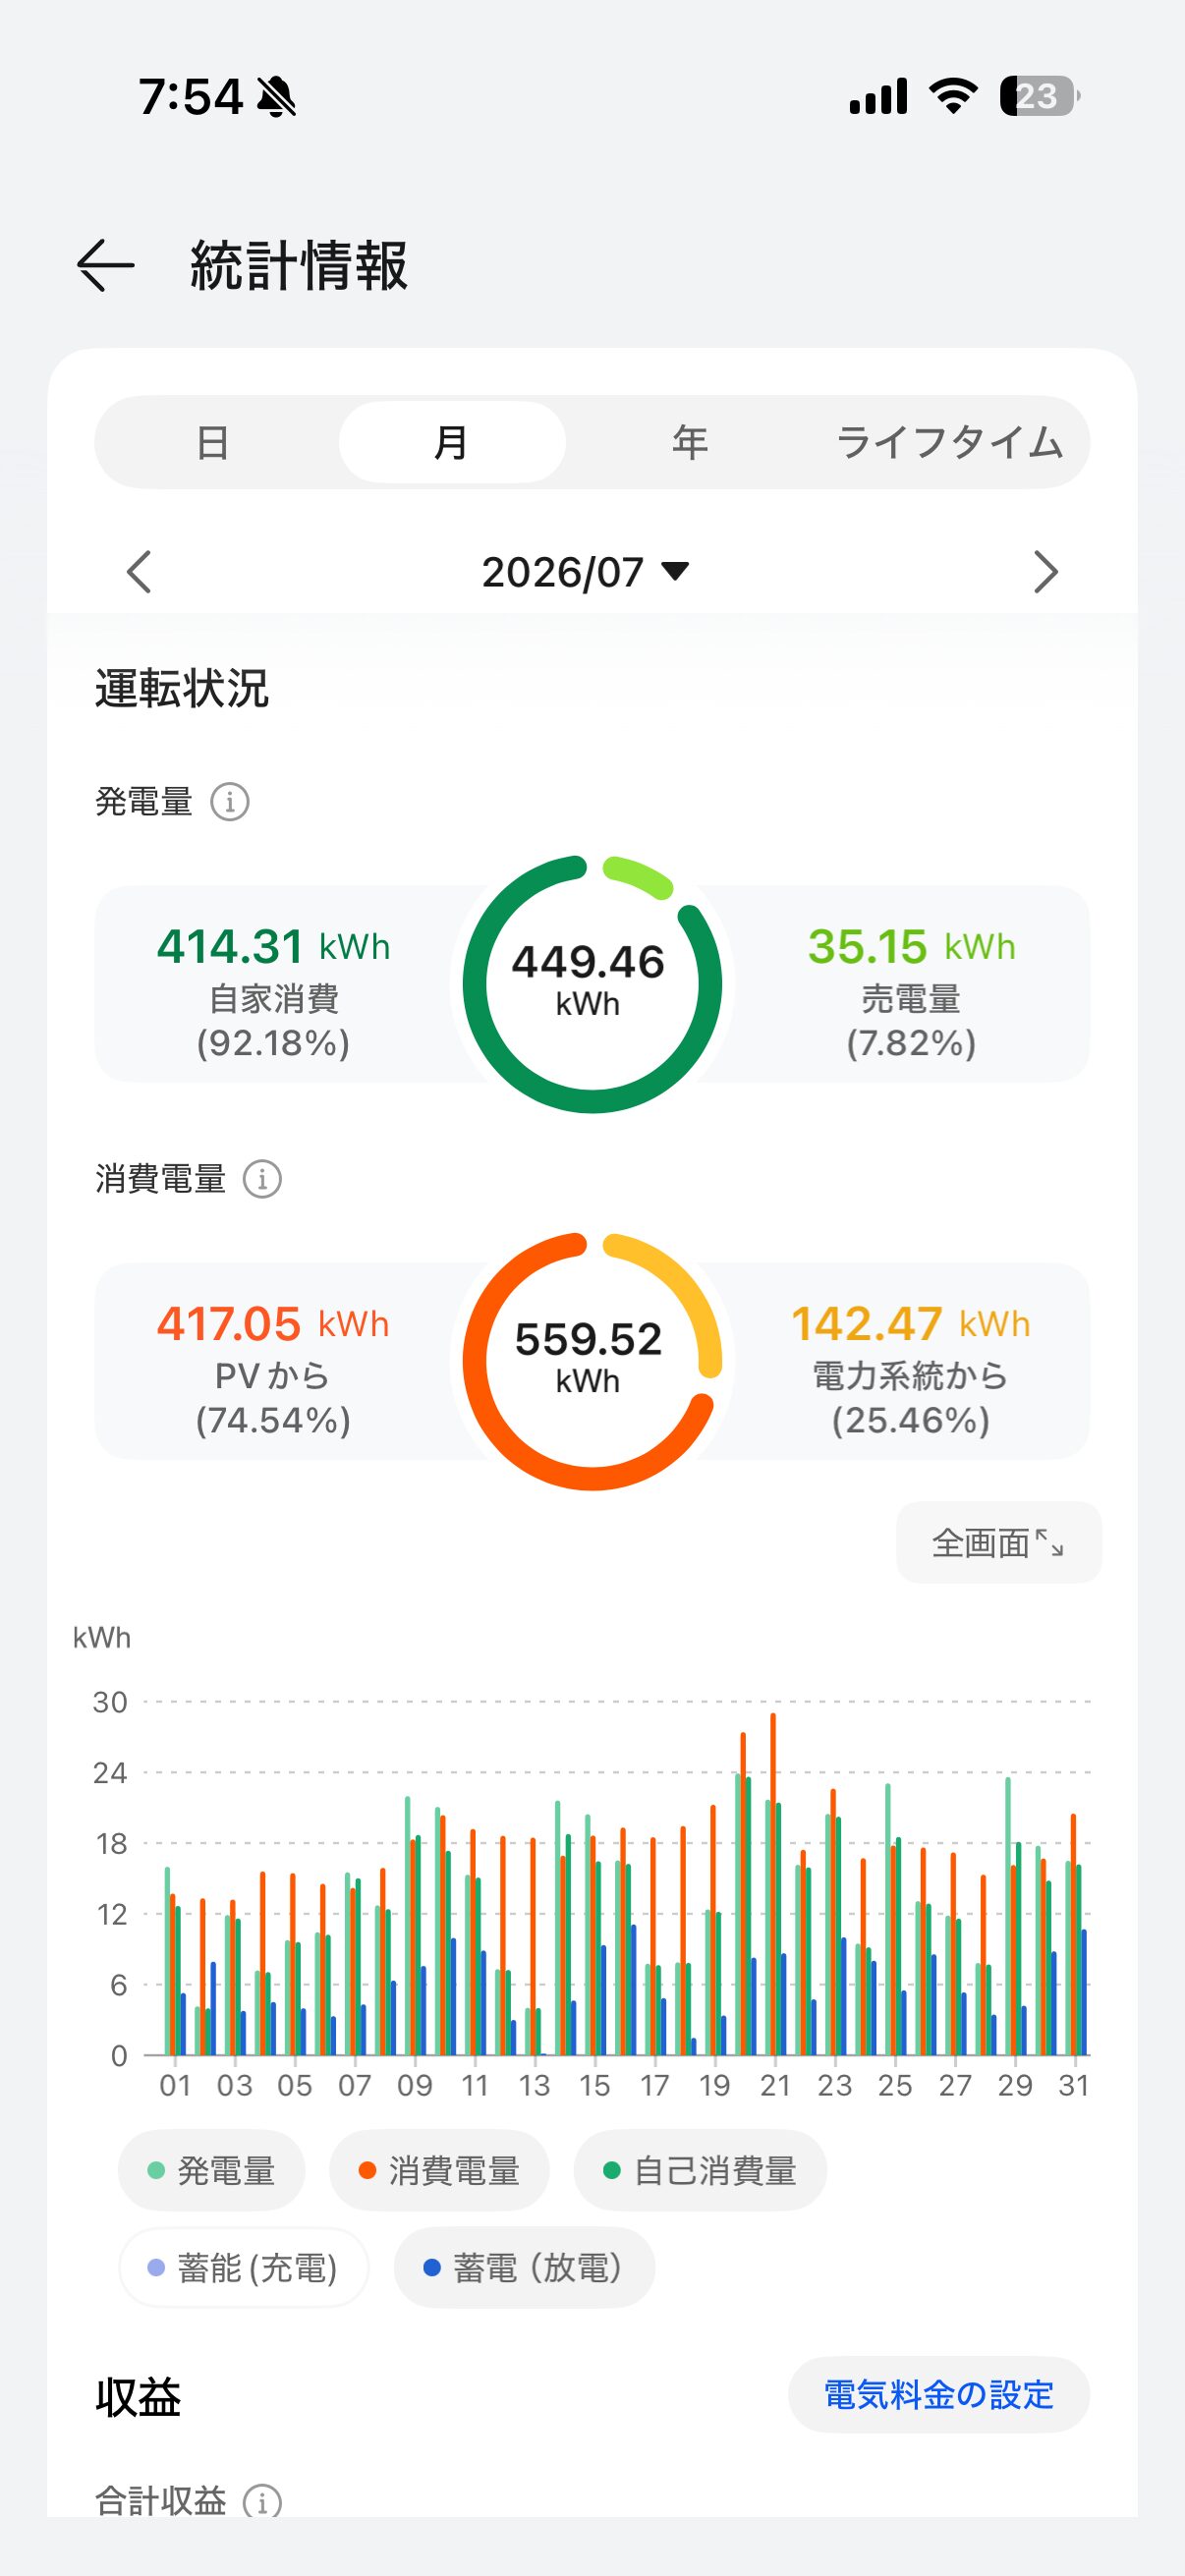Go to previous month with left chevron
1185x2576 pixels.
coord(139,572)
